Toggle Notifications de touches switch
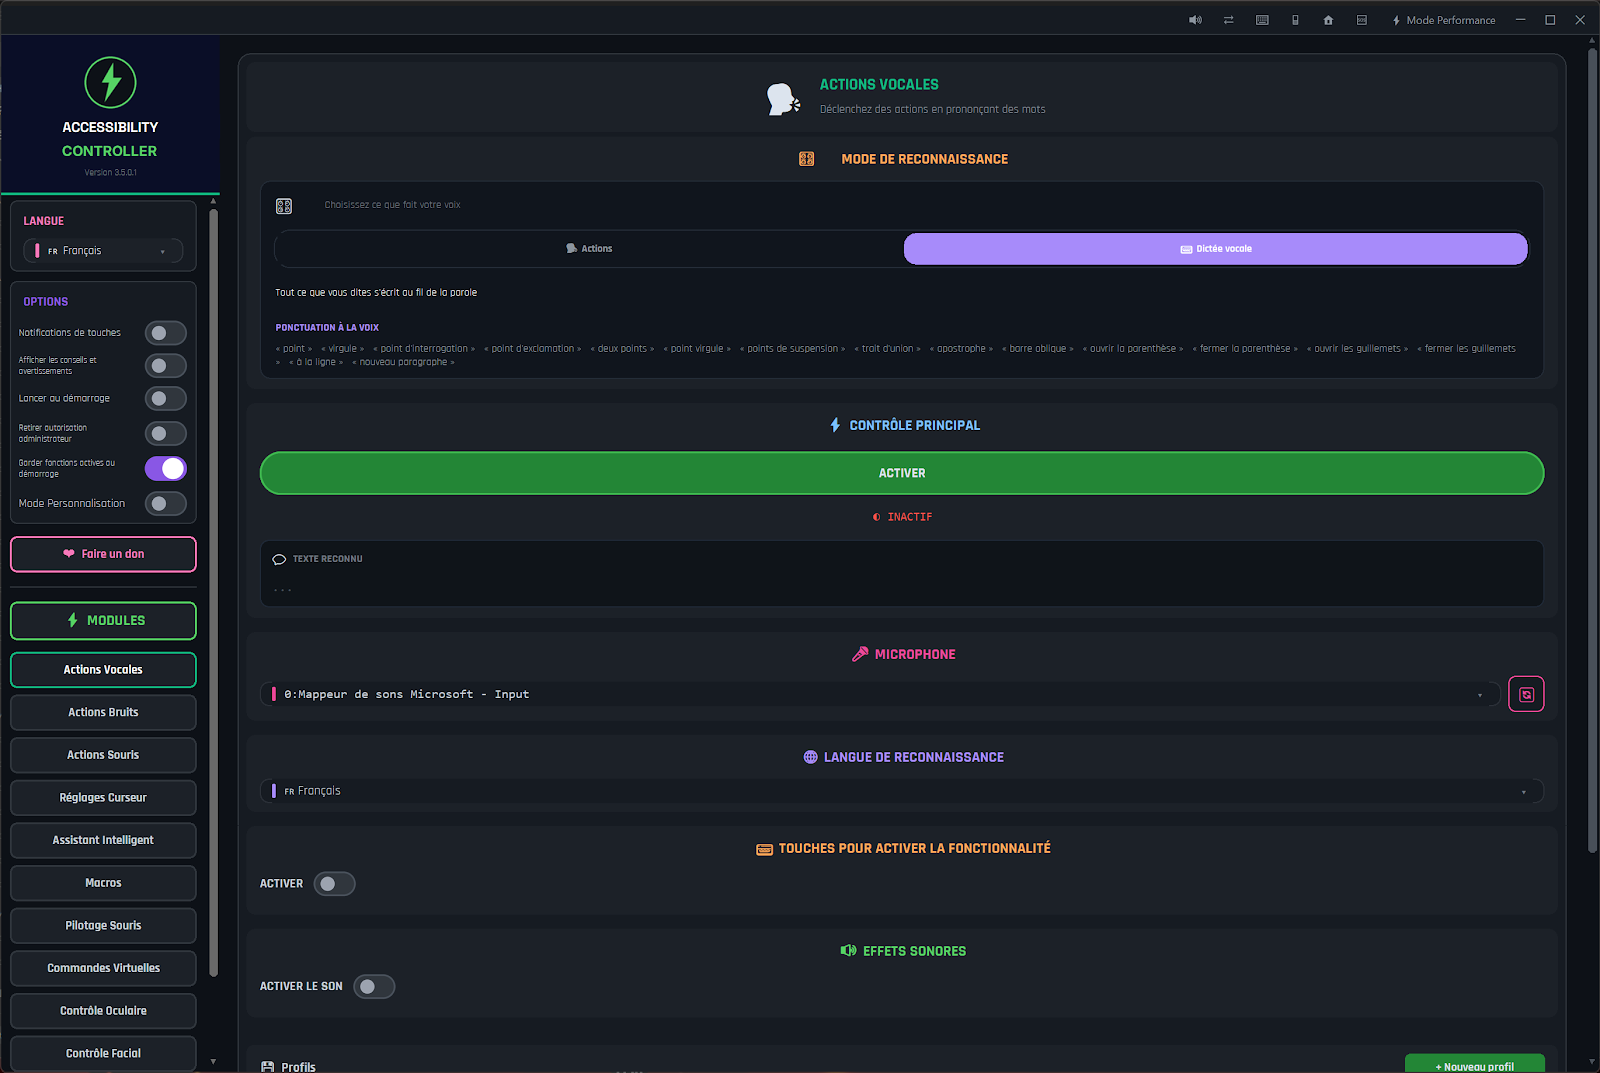Image resolution: width=1600 pixels, height=1073 pixels. 166,333
